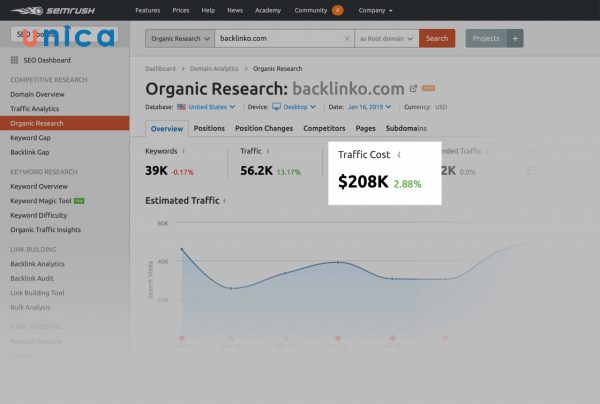The height and width of the screenshot is (404, 600).
Task: Open Backlink Analytics in sidebar
Action: click(x=38, y=264)
